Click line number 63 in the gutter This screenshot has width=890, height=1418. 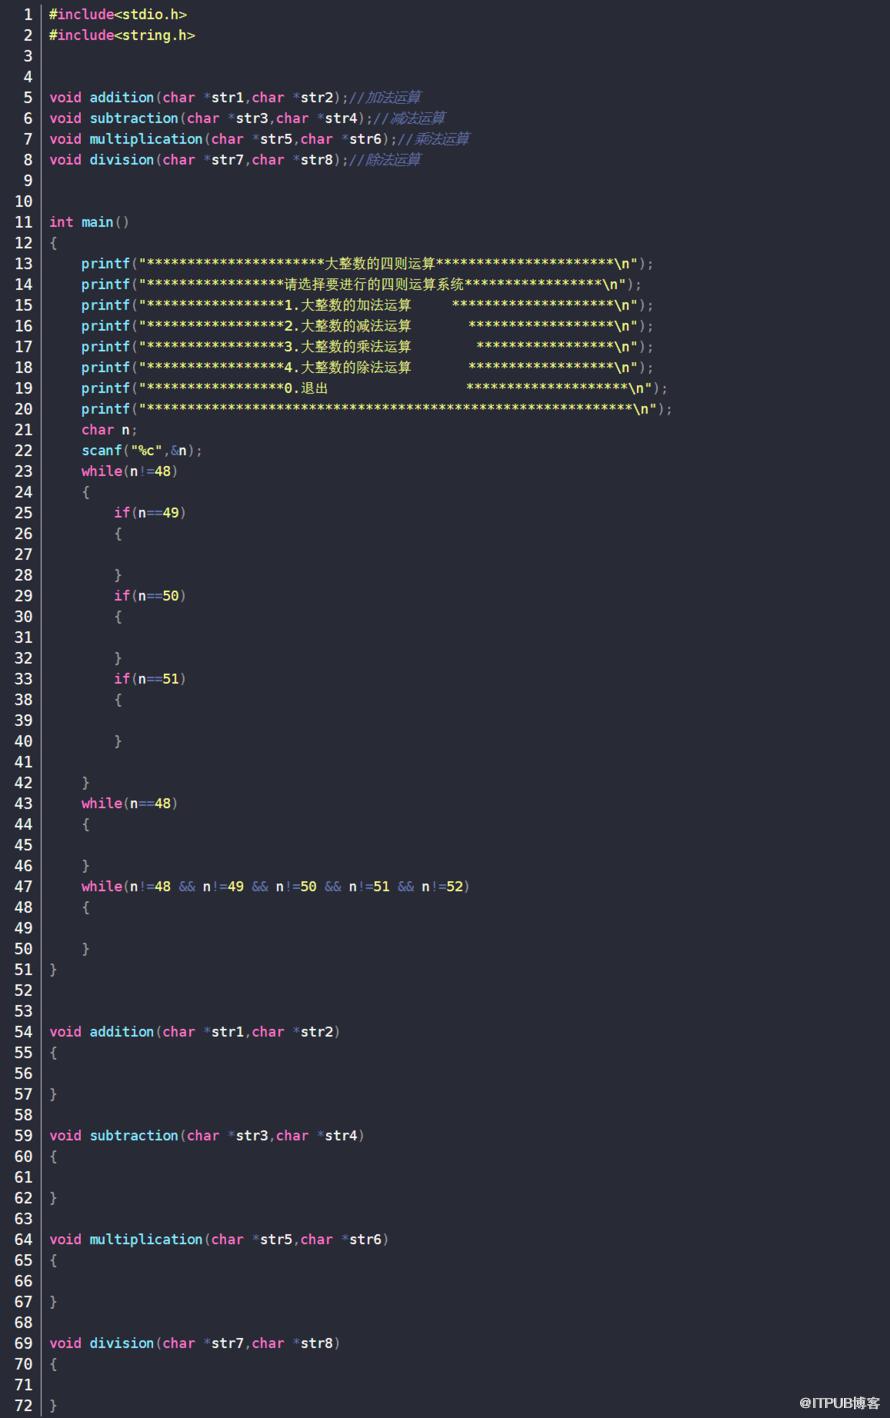[24, 1219]
